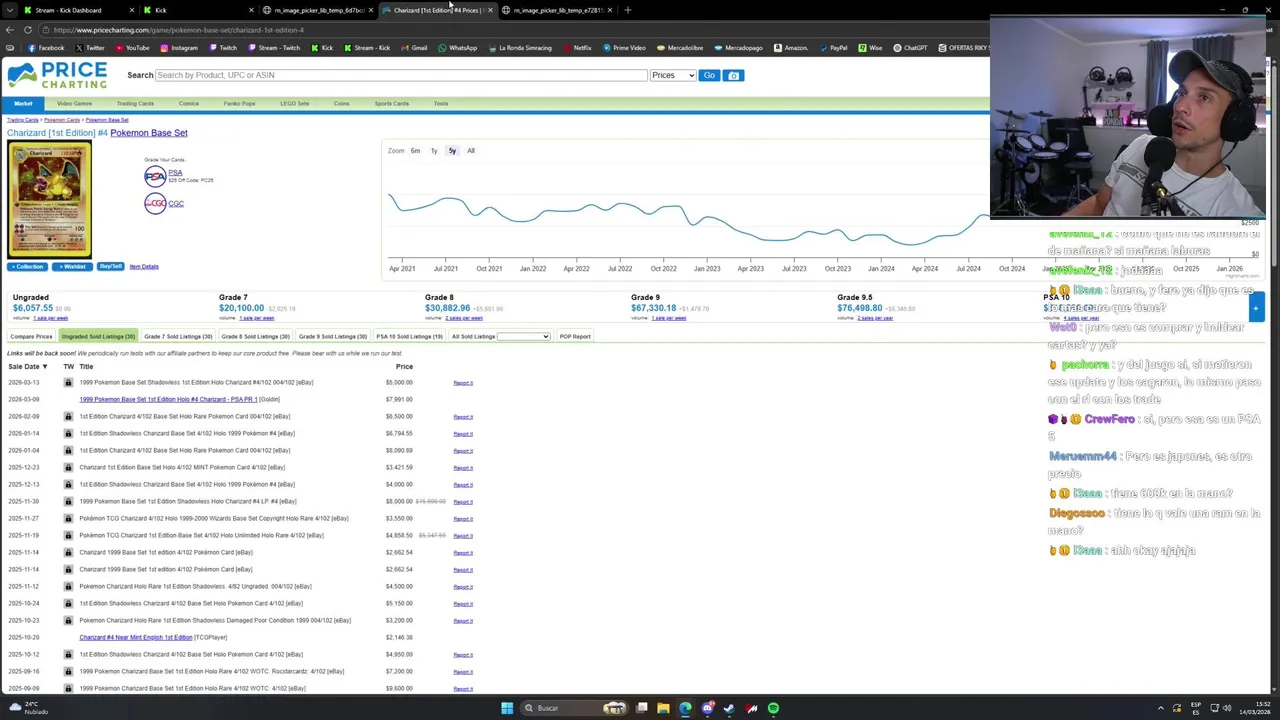Set chart zoom to 1y
The width and height of the screenshot is (1280, 720).
(434, 151)
